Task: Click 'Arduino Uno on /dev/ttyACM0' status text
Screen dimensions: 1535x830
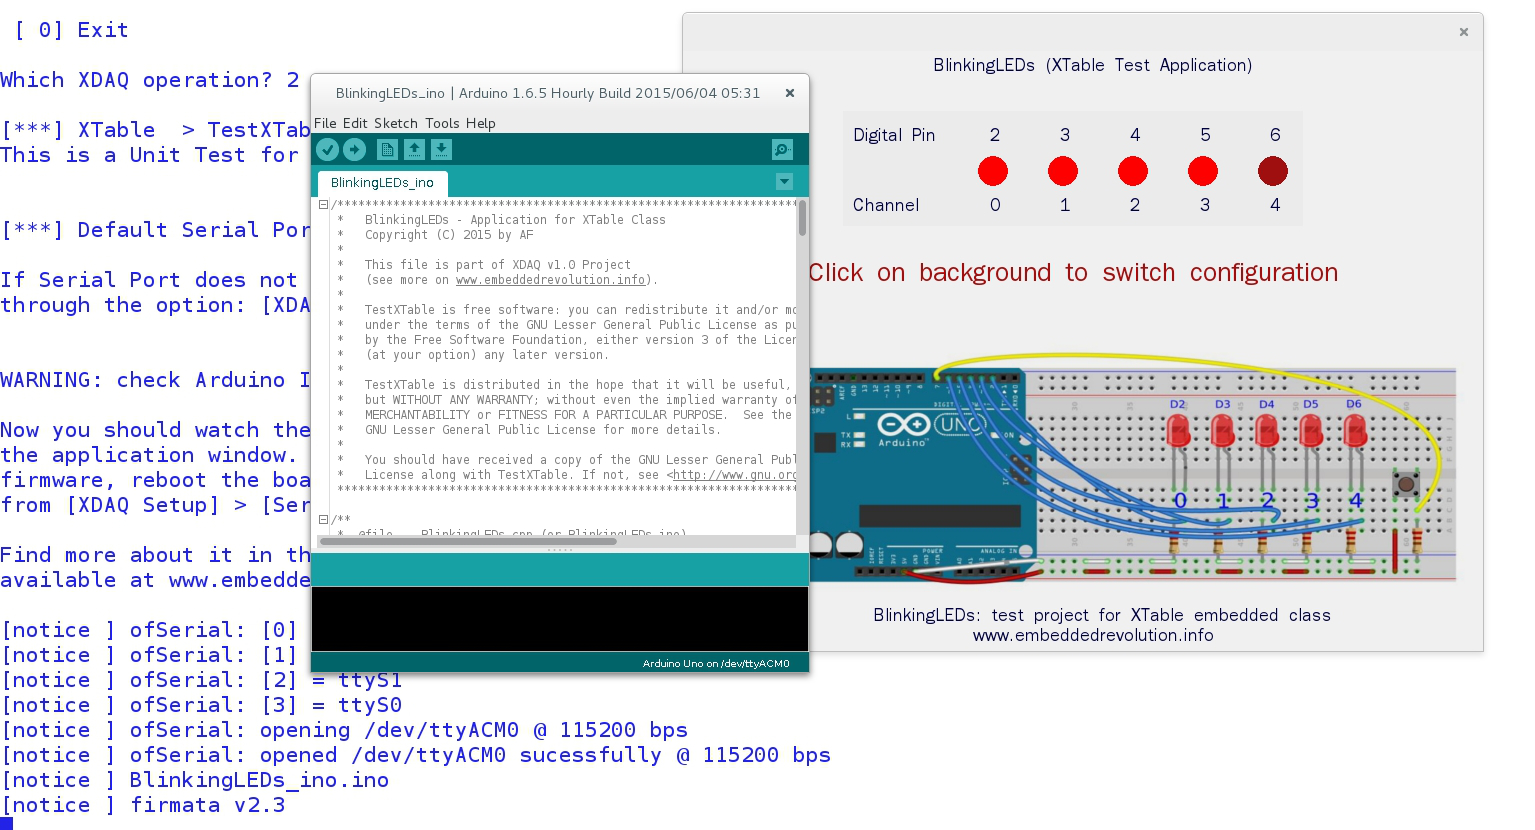Action: 716,663
